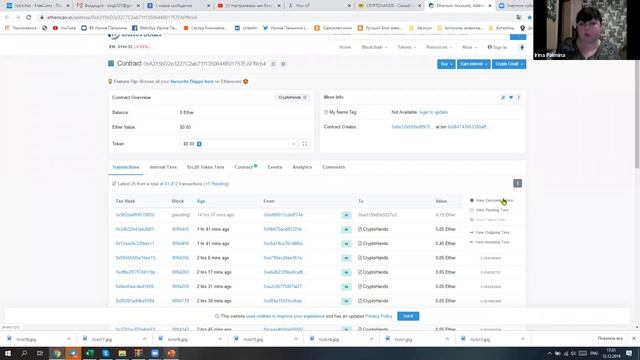The image size is (640, 360).
Task: Click the 'Показать все' downloads button
Action: pyautogui.click(x=610, y=339)
